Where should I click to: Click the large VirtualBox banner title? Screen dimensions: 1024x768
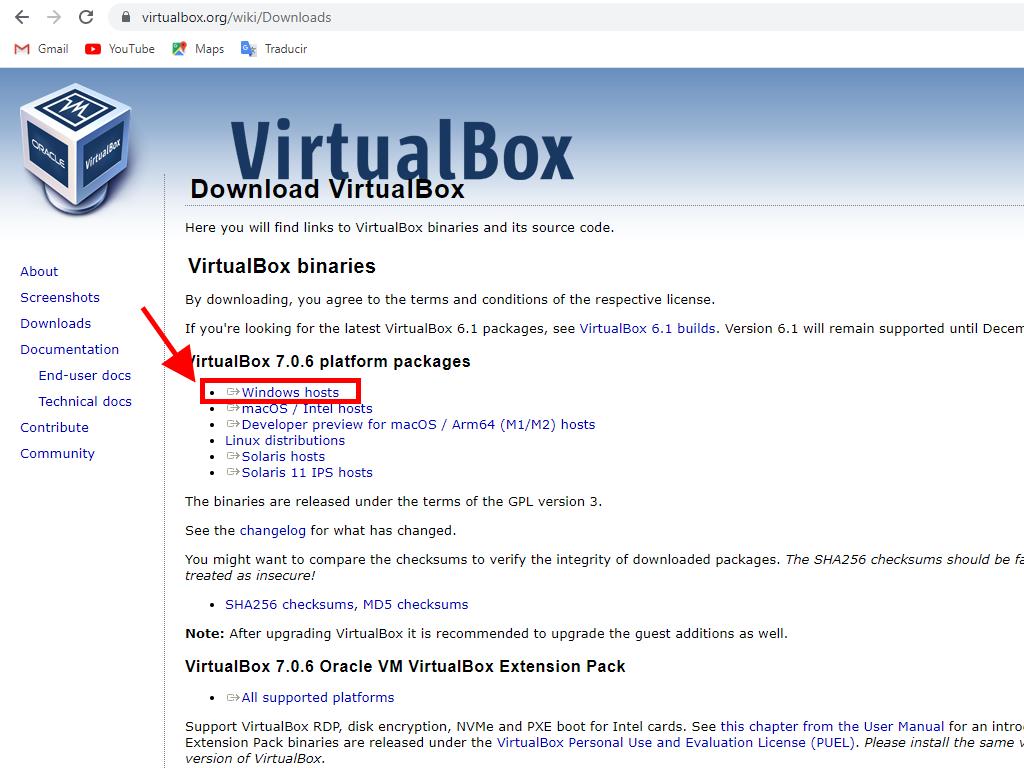point(402,149)
